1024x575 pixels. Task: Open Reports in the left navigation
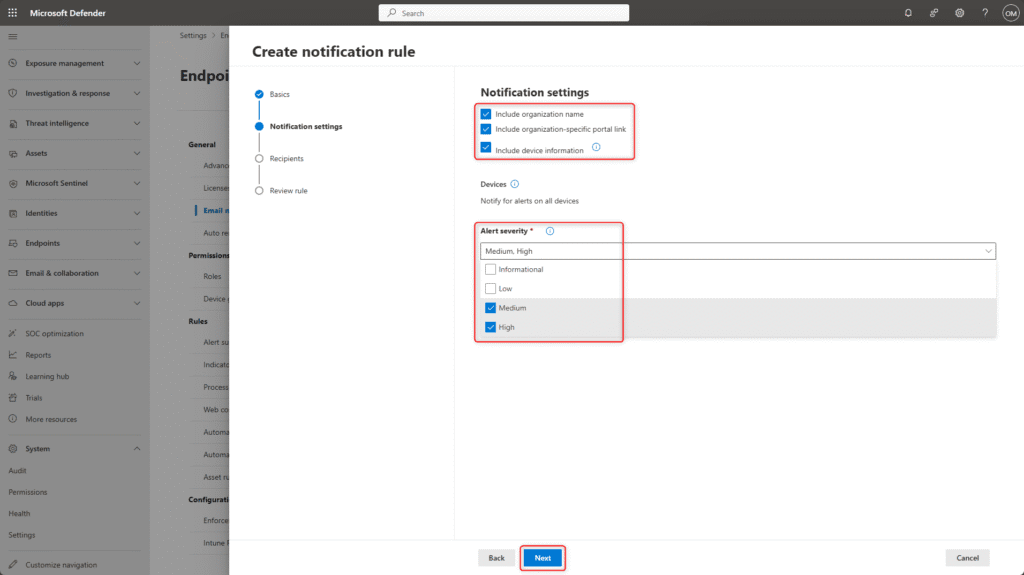pos(38,355)
